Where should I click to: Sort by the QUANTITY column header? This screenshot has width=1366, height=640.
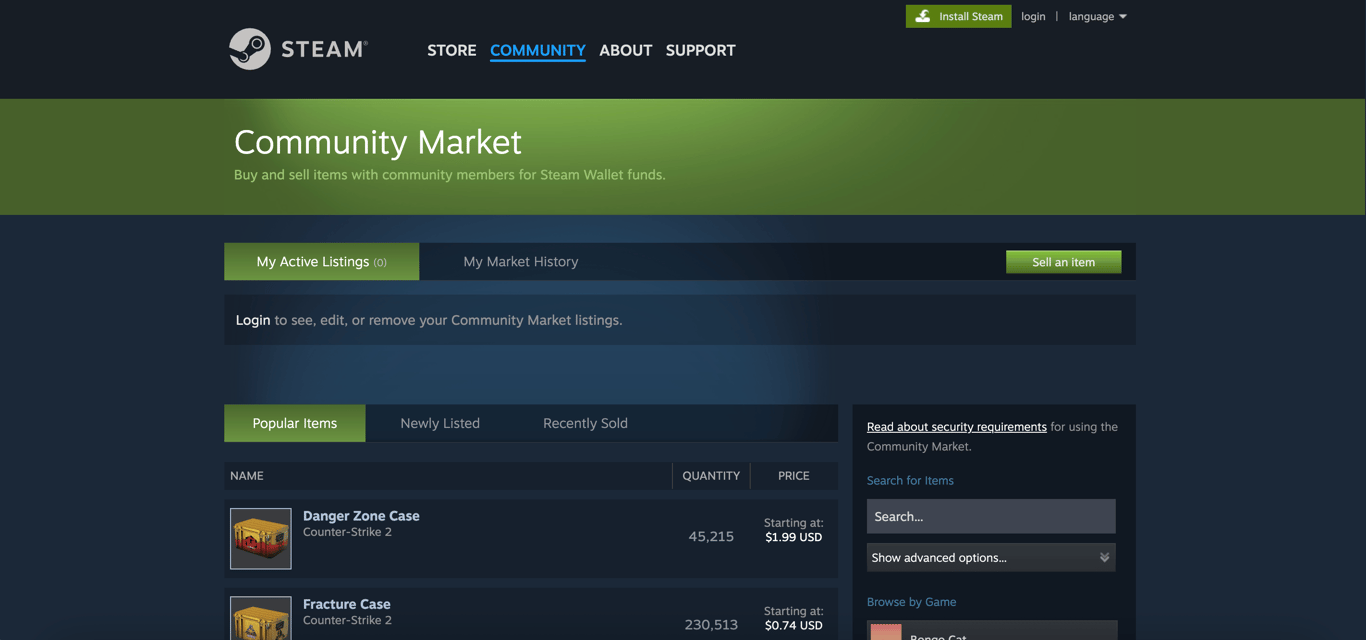pos(711,476)
